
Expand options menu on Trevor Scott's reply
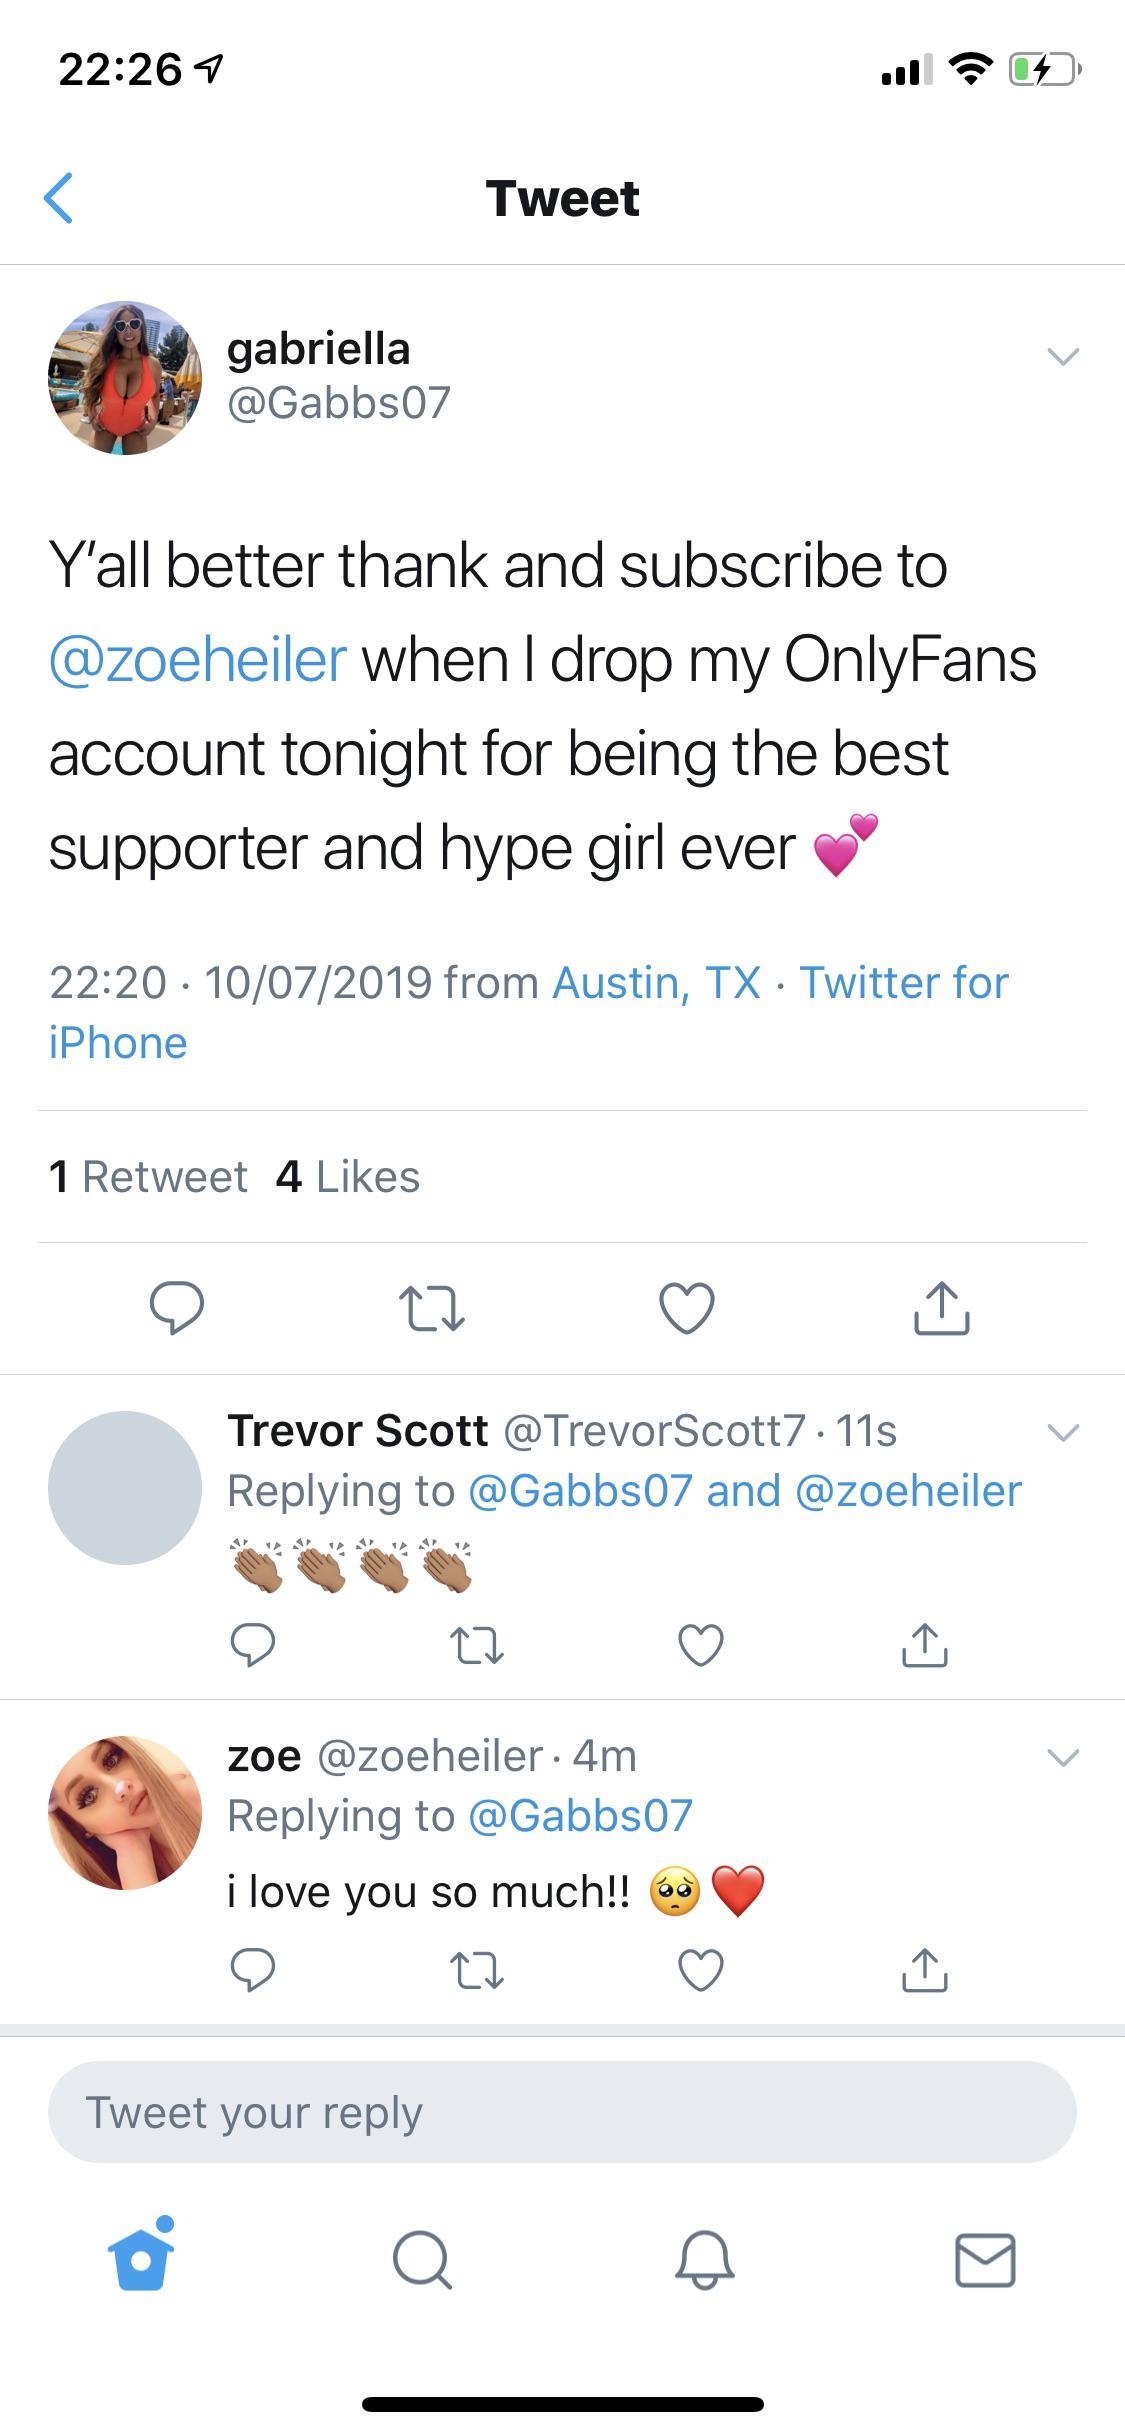tap(1063, 1434)
